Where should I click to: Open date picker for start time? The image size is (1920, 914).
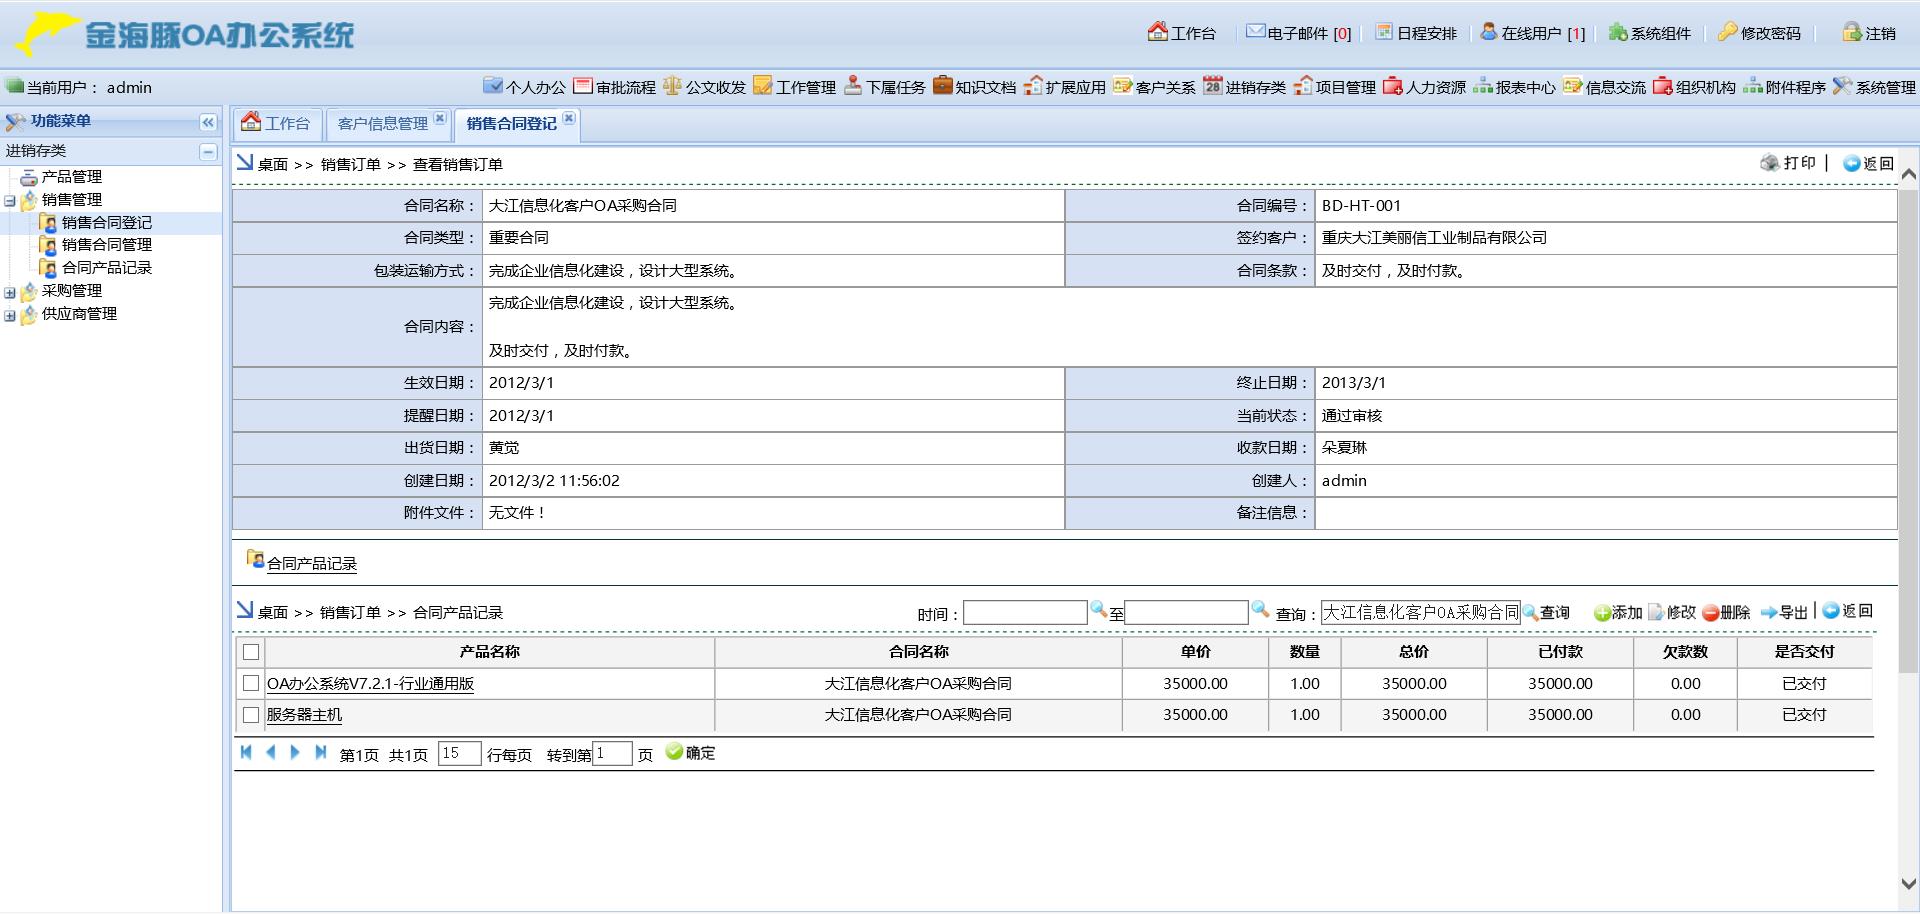point(1098,609)
